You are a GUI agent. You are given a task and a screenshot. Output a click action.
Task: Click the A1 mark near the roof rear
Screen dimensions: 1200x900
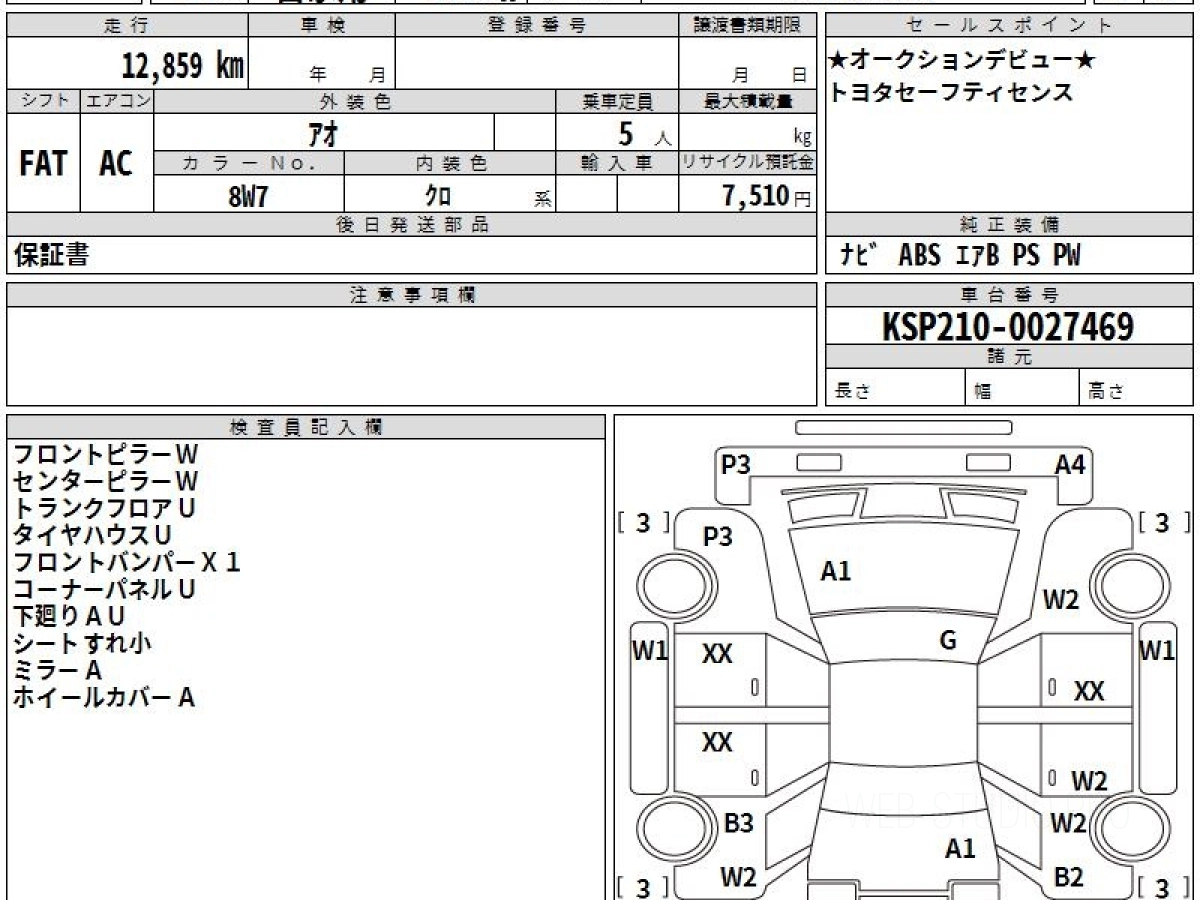point(960,849)
